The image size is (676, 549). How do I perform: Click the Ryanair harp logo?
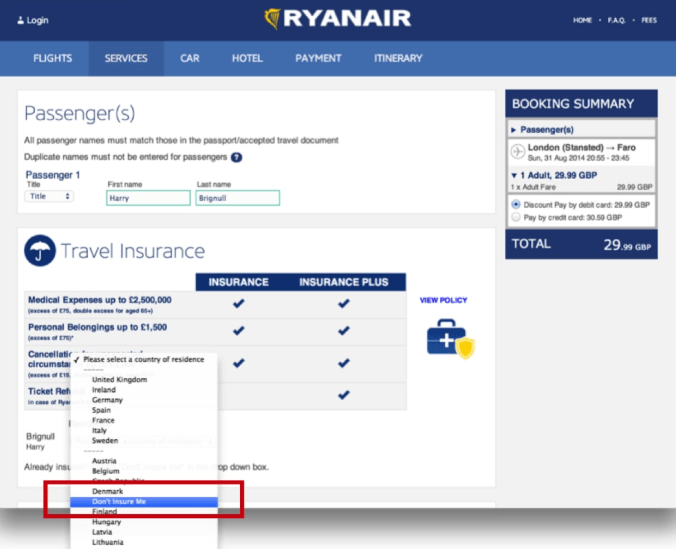(272, 19)
